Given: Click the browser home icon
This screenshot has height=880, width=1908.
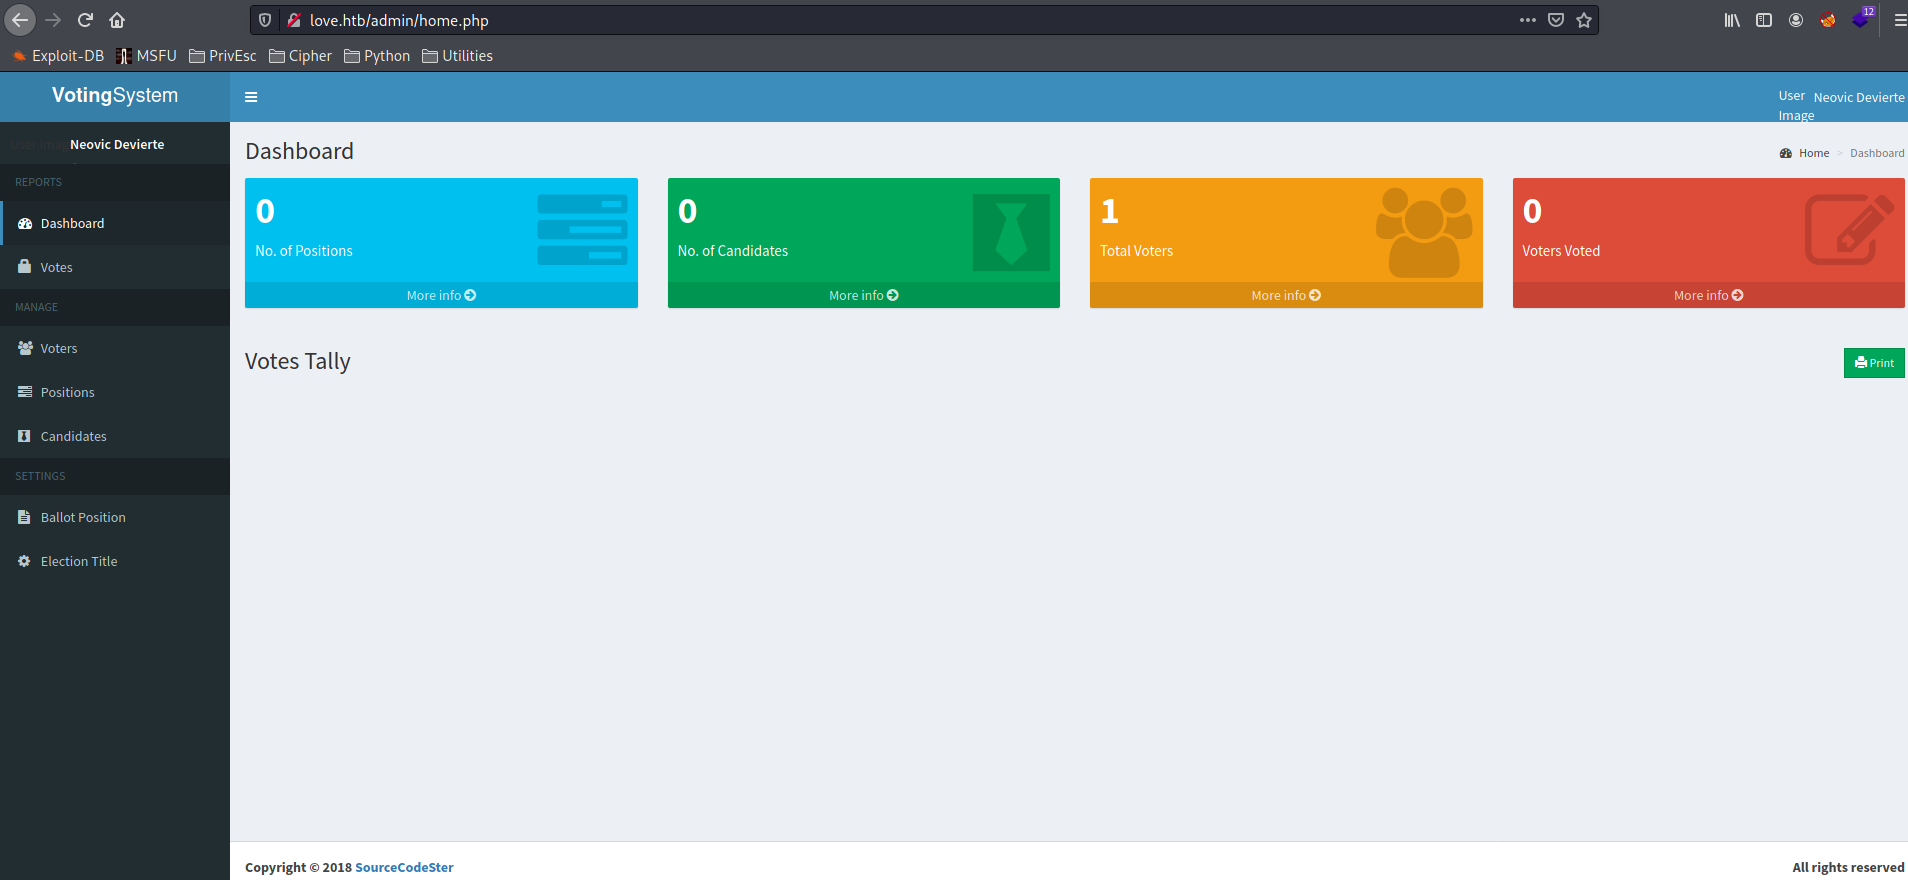Looking at the screenshot, I should [x=117, y=20].
